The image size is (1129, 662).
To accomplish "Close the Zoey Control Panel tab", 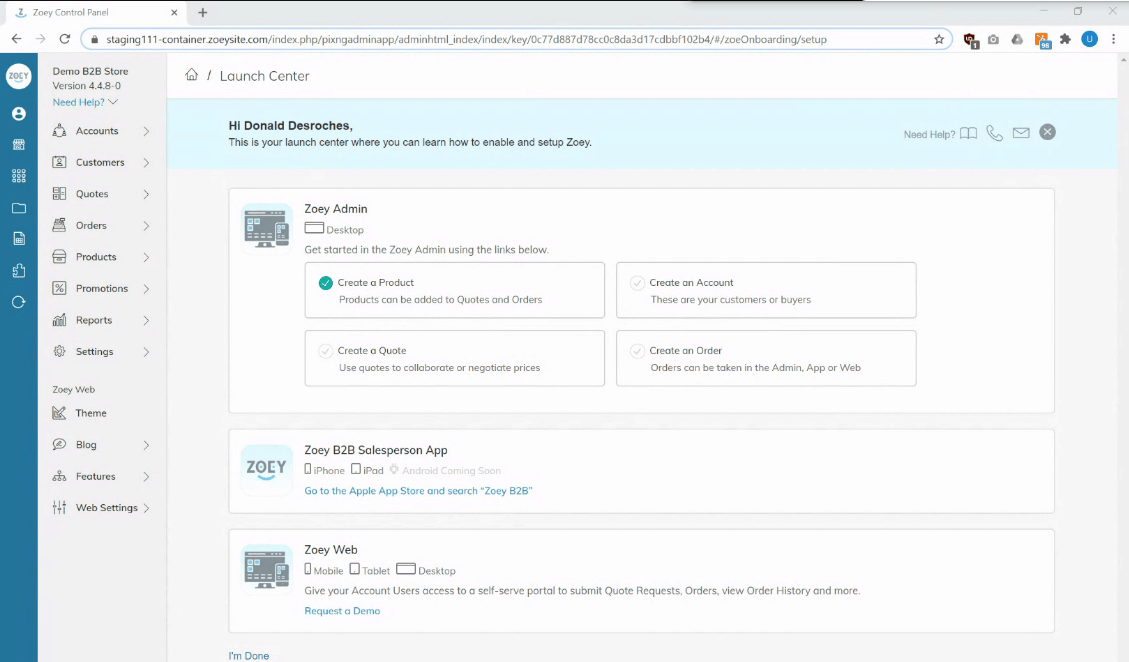I will (174, 12).
